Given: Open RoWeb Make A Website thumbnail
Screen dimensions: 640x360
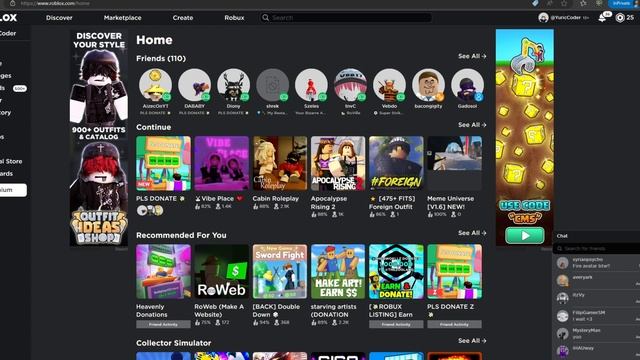Looking at the screenshot, I should coord(222,271).
